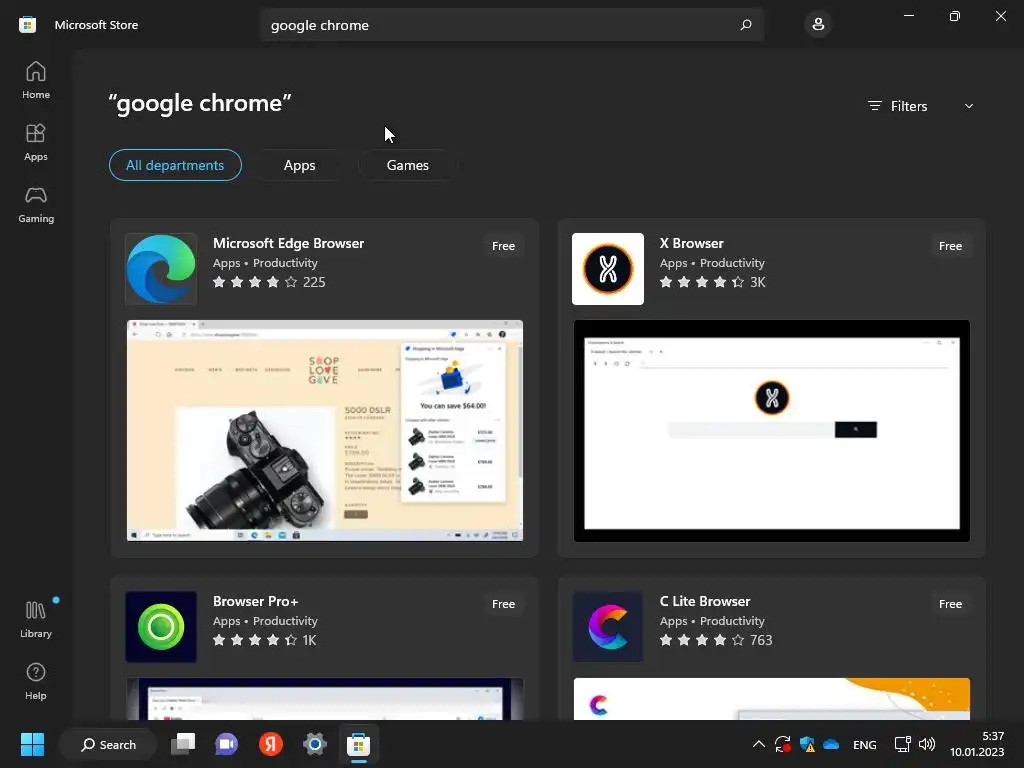Click the Microsoft Edge screenshot preview

click(x=325, y=430)
